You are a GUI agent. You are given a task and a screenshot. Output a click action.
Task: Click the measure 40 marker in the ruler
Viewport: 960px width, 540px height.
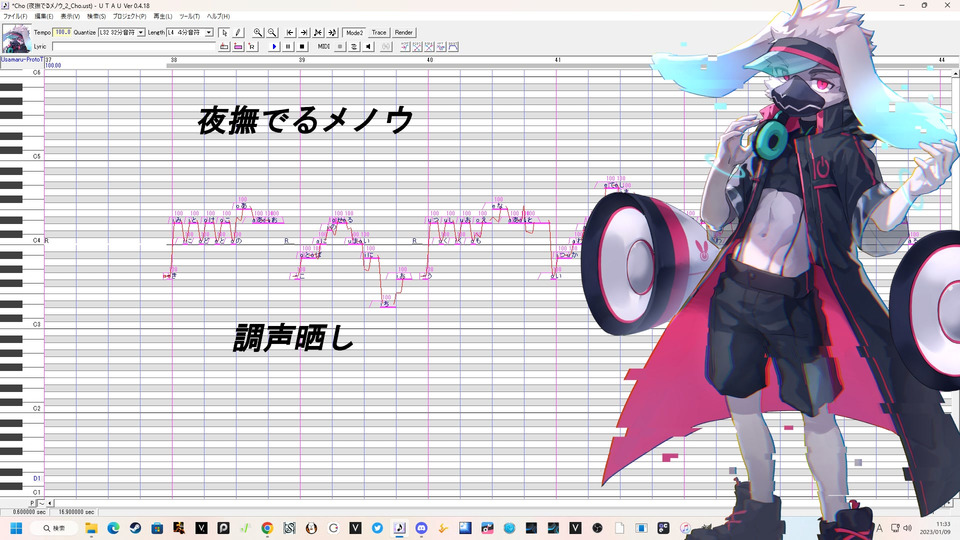[430, 60]
